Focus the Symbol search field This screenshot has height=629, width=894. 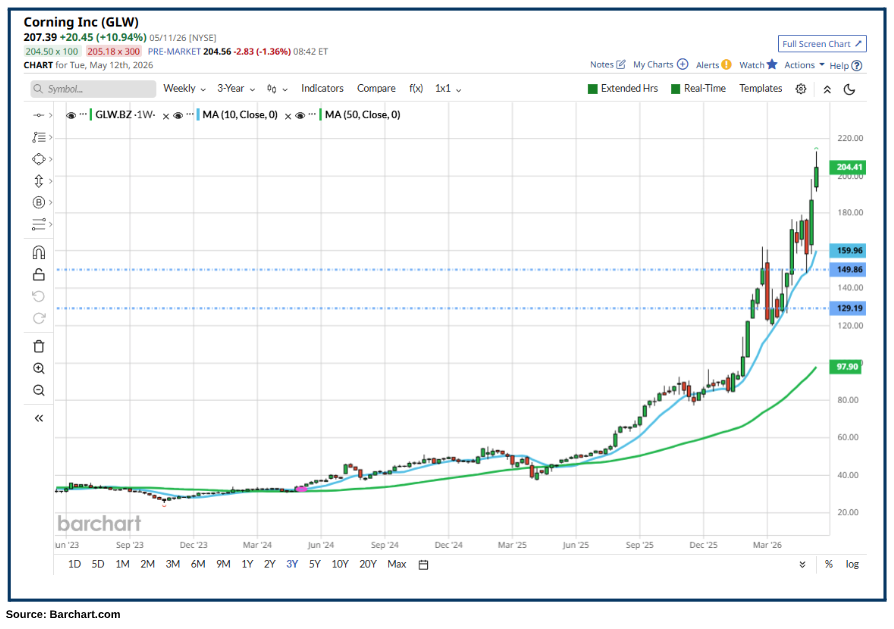[x=93, y=89]
